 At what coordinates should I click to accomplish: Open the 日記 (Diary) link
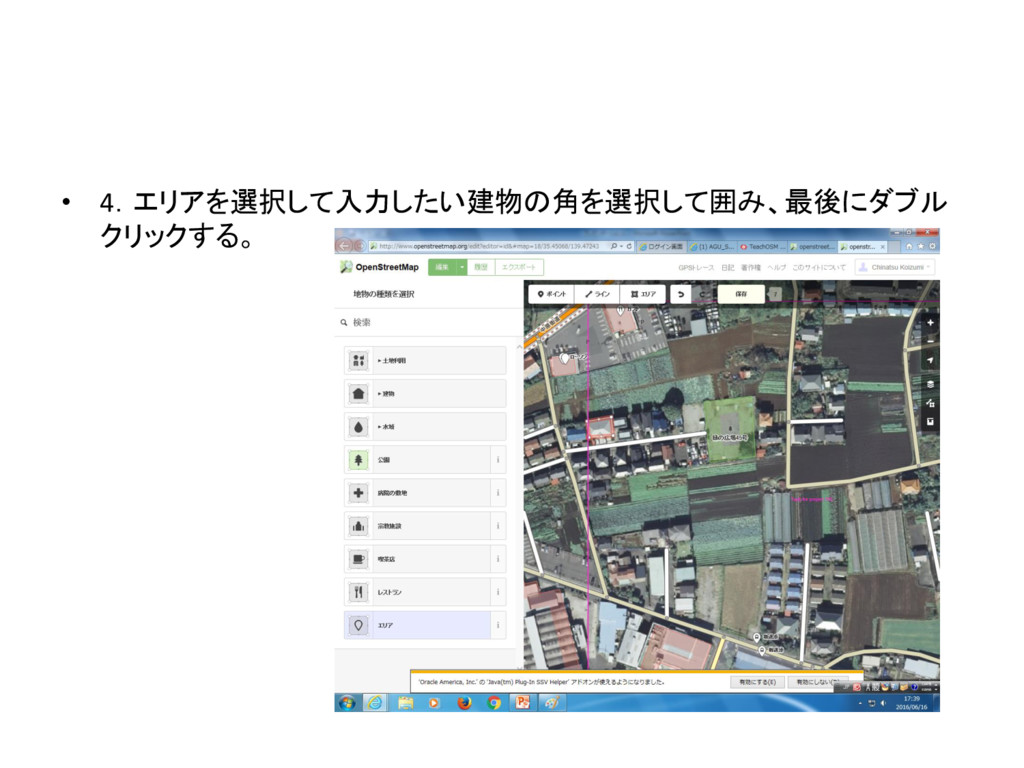coord(728,268)
